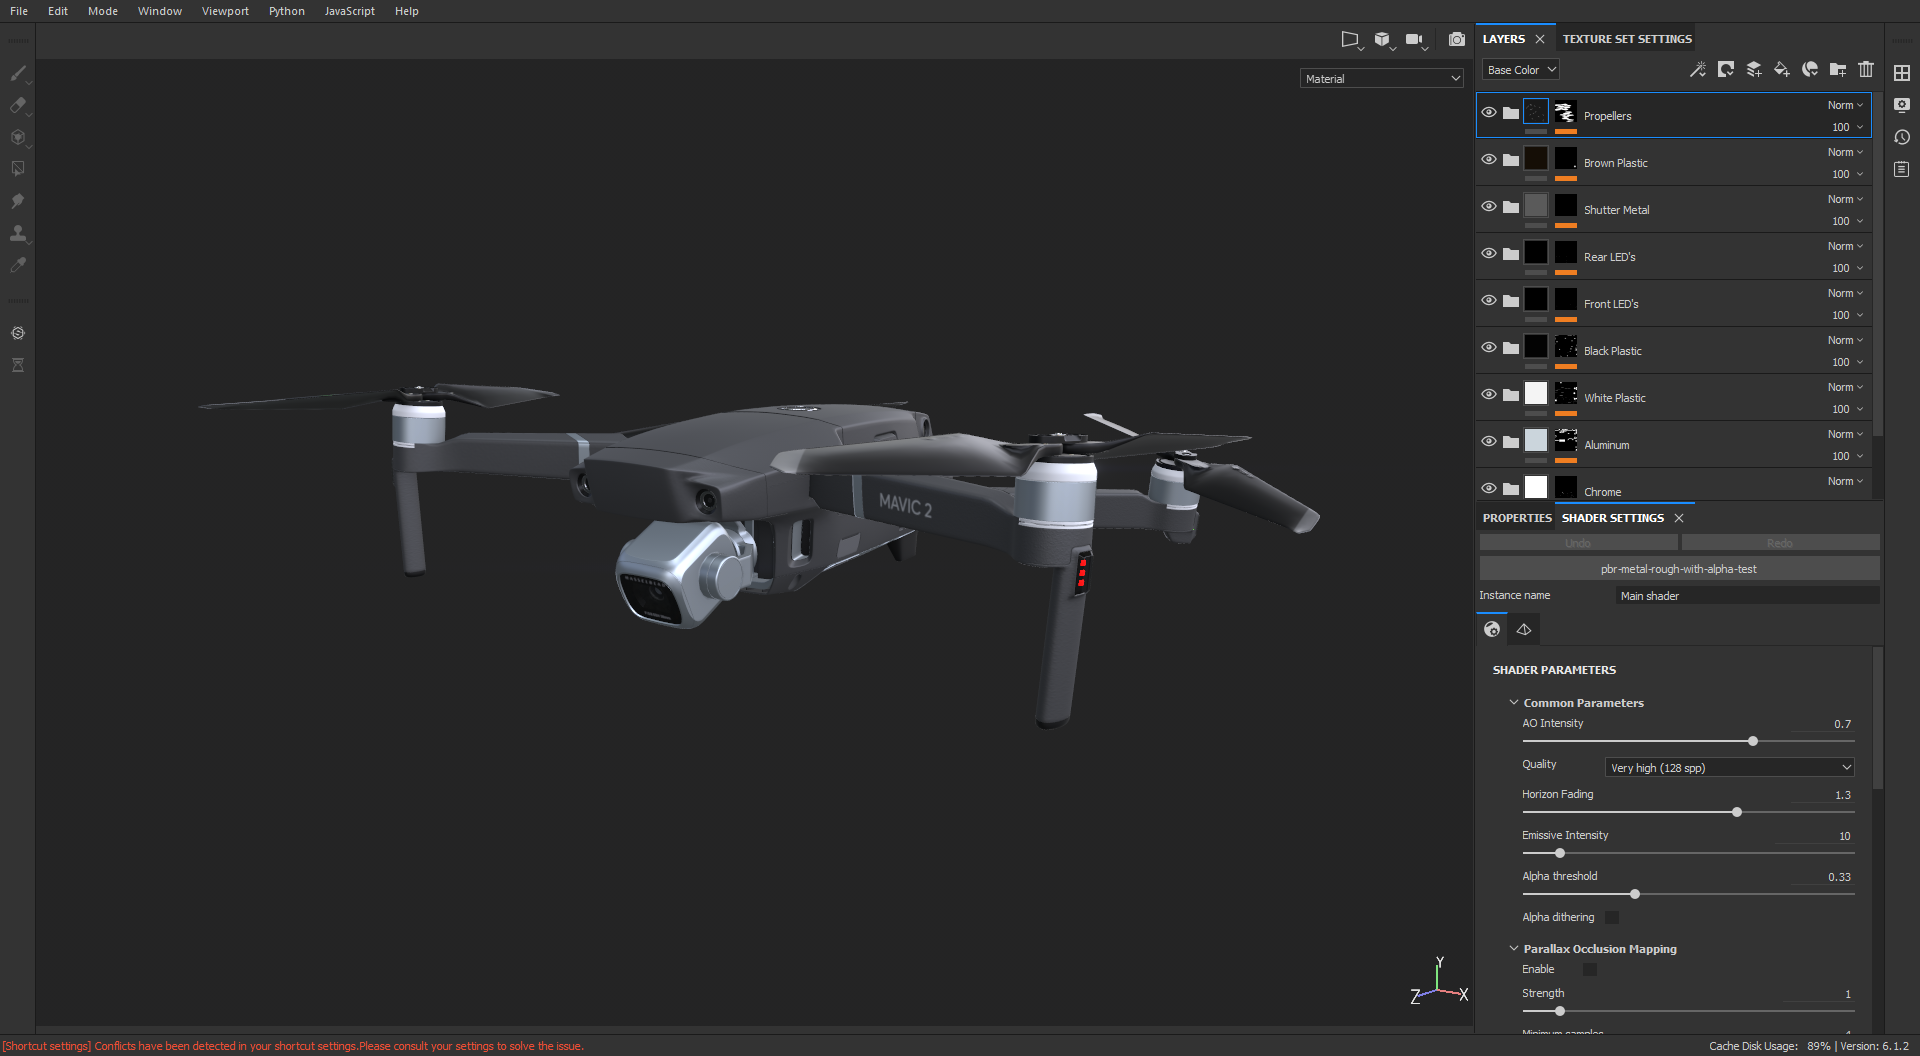Click the hourglass icon in left toolbar

18,365
